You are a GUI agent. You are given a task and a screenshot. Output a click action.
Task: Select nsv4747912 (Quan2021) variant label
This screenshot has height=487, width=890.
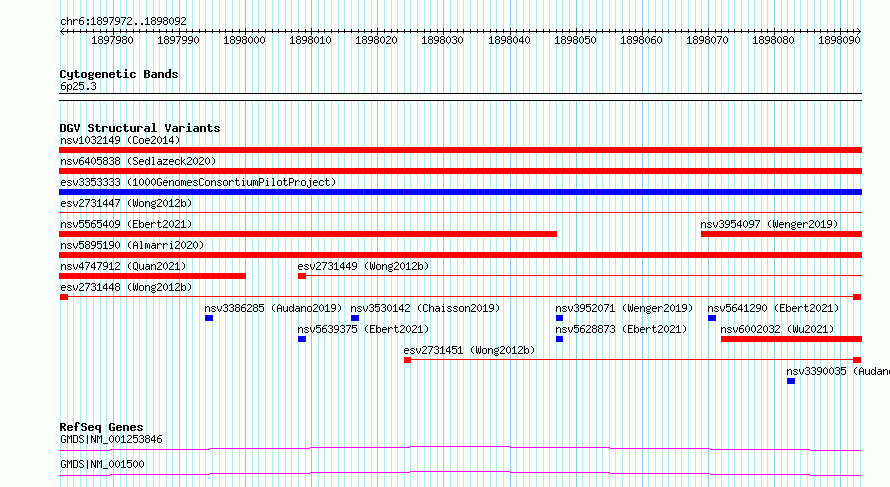pyautogui.click(x=123, y=266)
